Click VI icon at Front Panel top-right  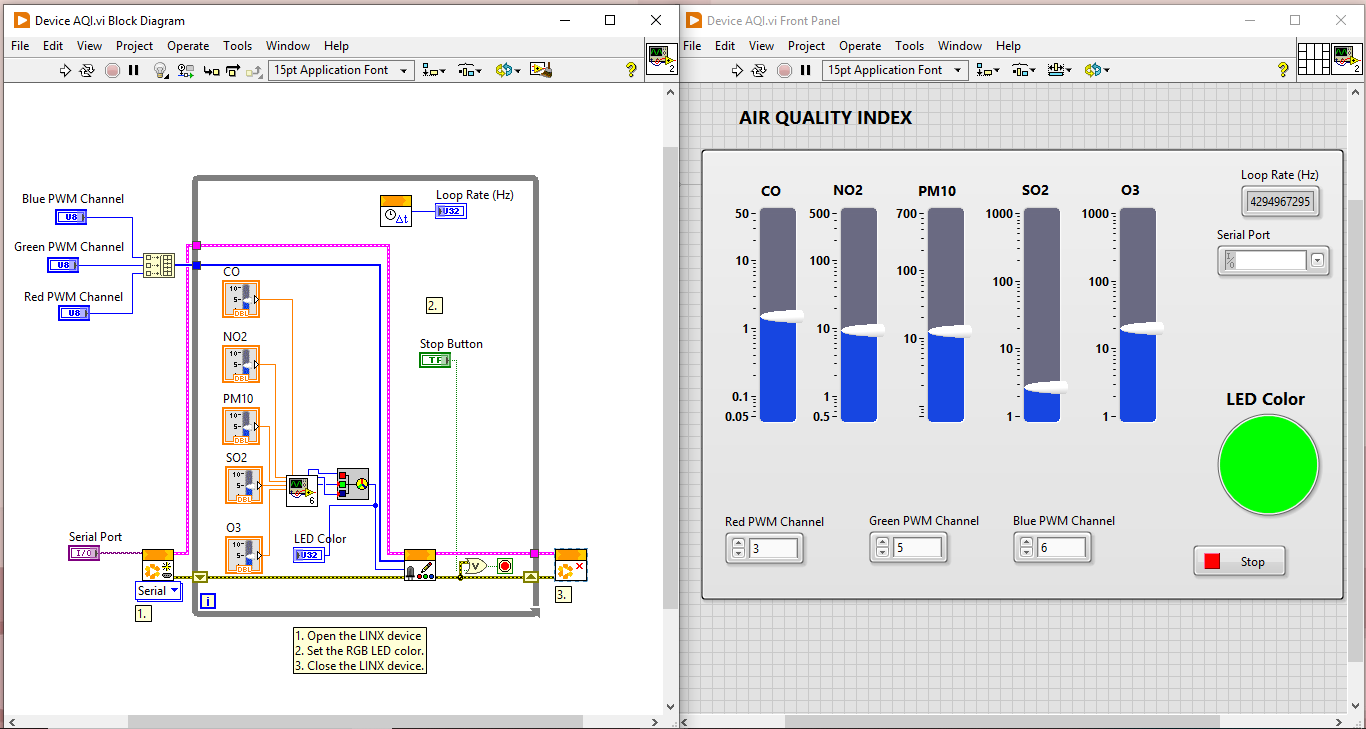1347,59
